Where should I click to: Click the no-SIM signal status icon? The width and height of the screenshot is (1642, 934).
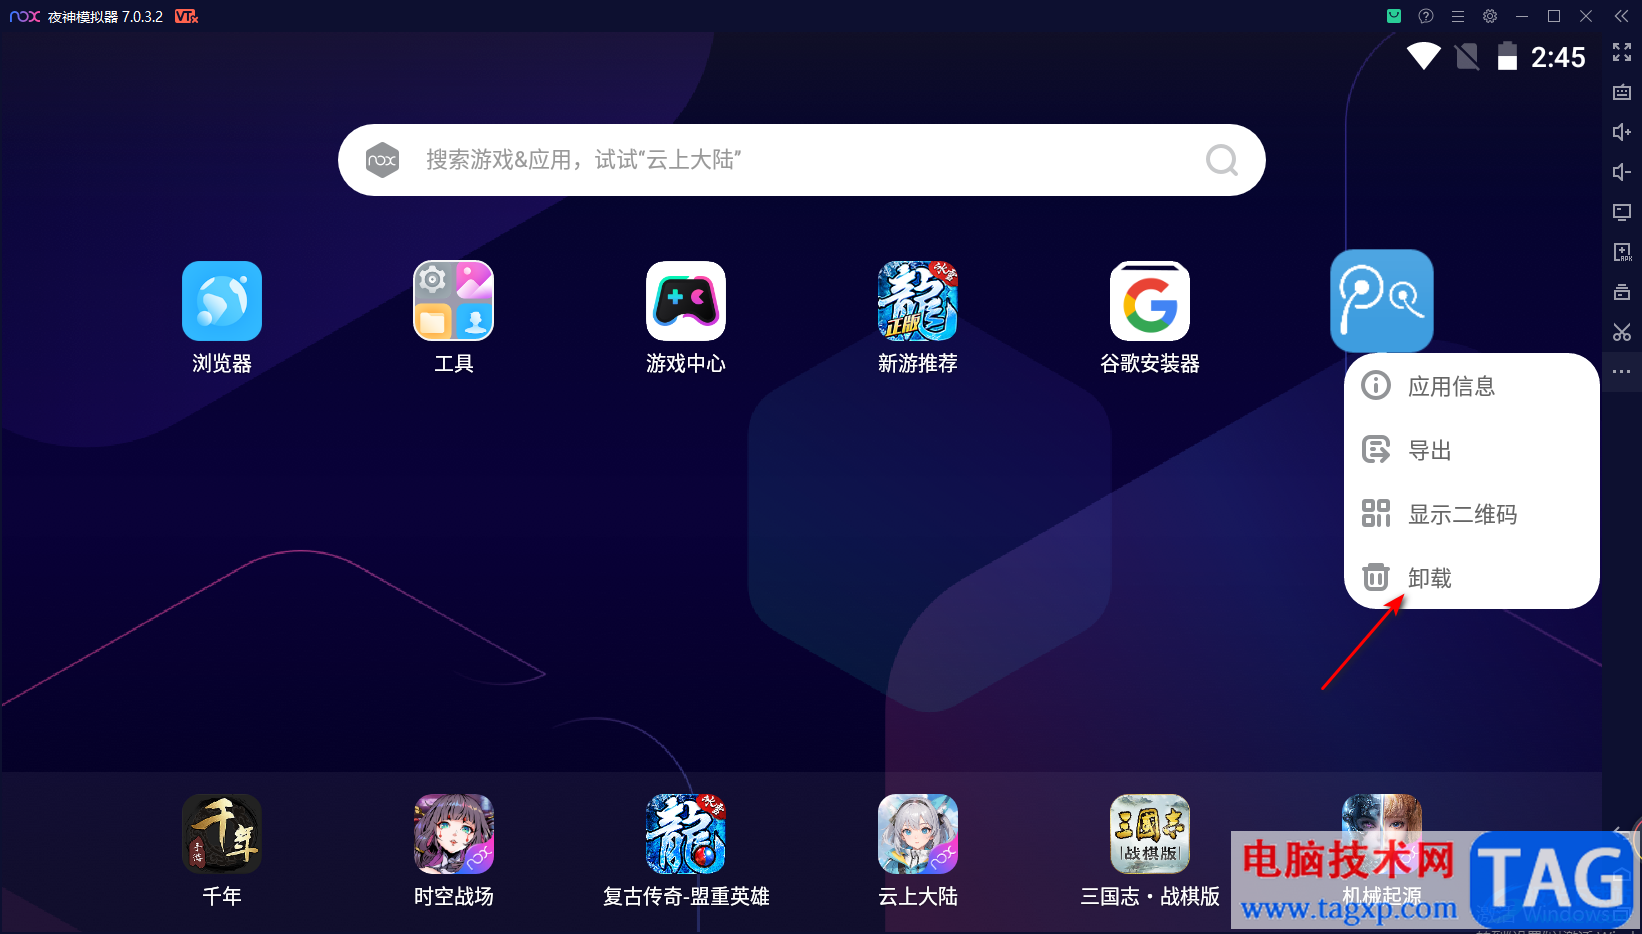click(x=1467, y=56)
